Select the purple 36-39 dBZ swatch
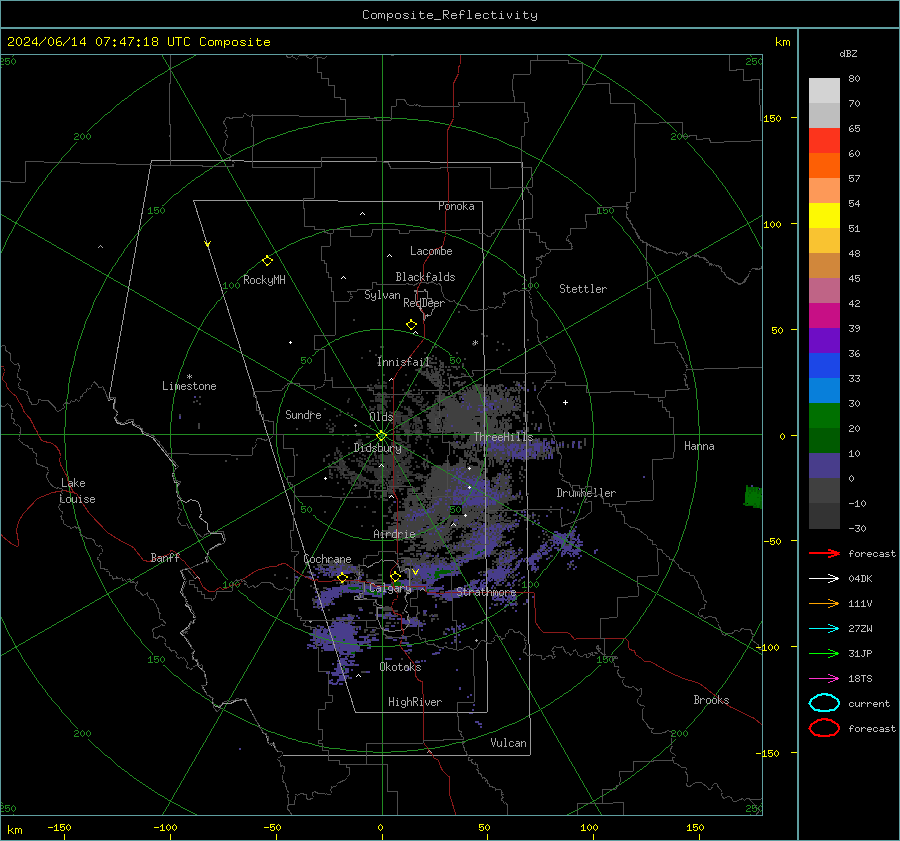This screenshot has height=841, width=900. pyautogui.click(x=824, y=340)
